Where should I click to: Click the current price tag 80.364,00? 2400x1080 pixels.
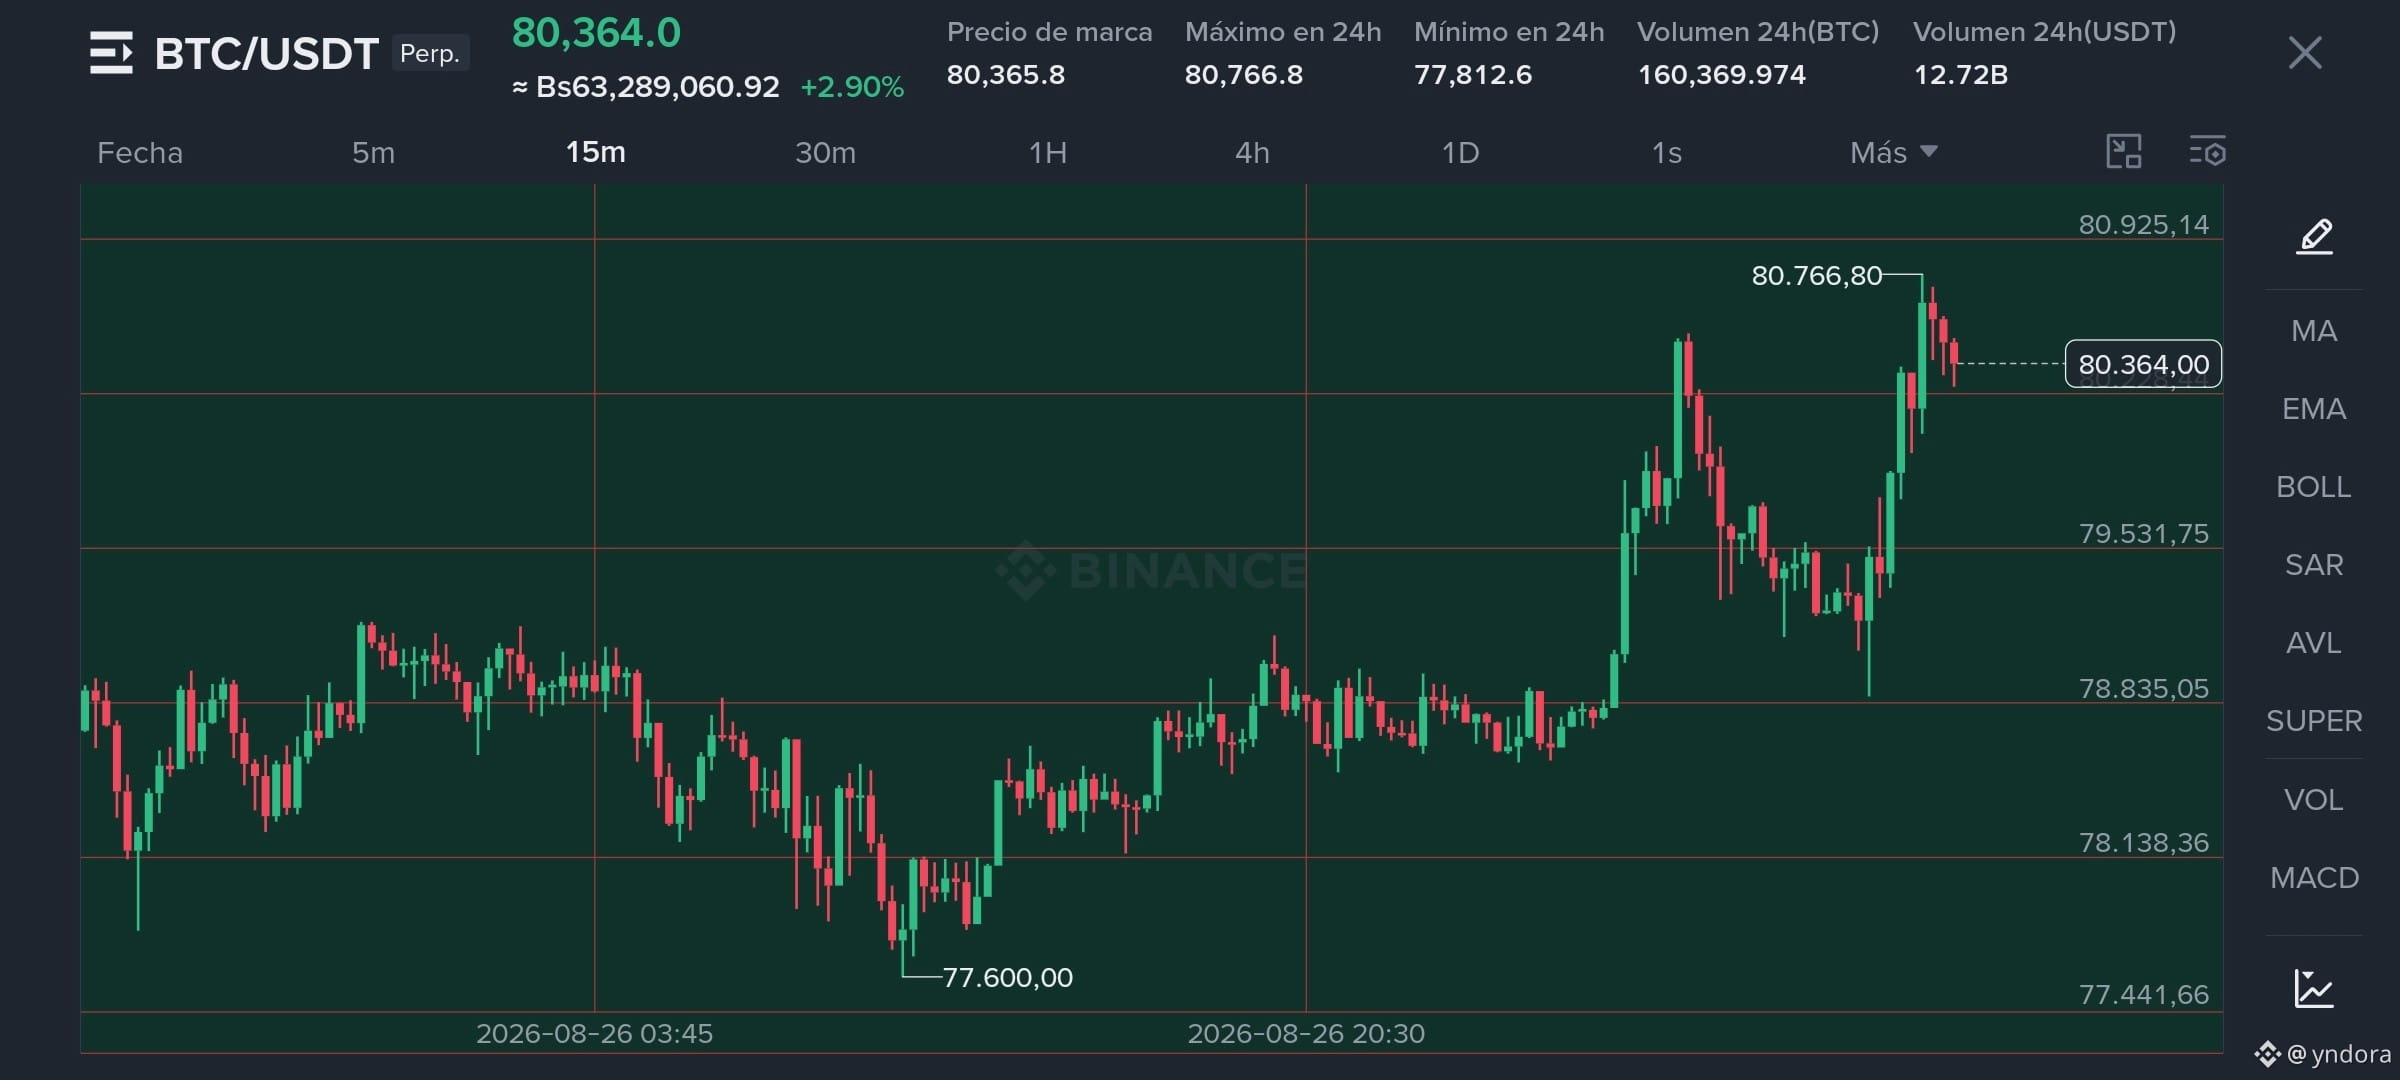pos(2143,364)
